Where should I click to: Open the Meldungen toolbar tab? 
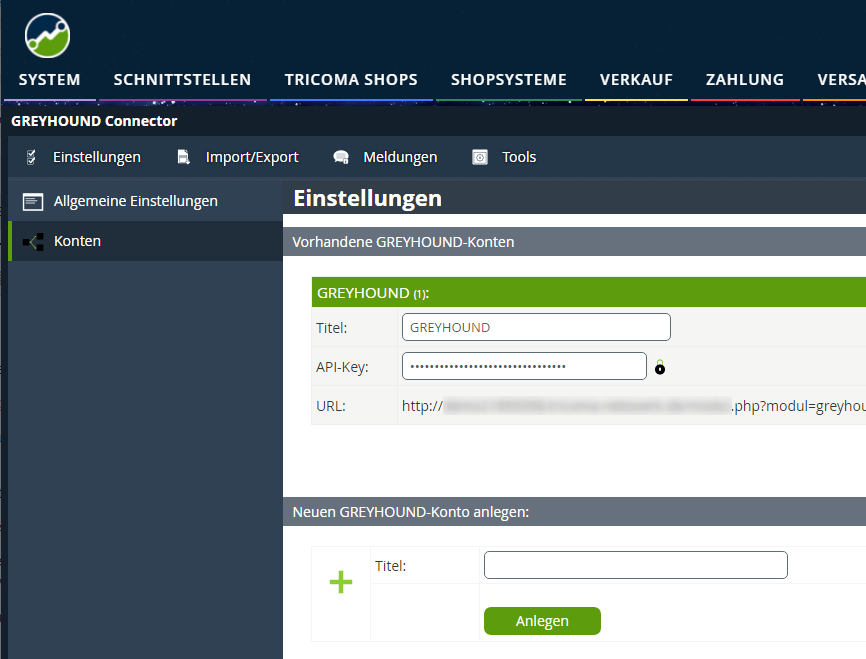400,157
